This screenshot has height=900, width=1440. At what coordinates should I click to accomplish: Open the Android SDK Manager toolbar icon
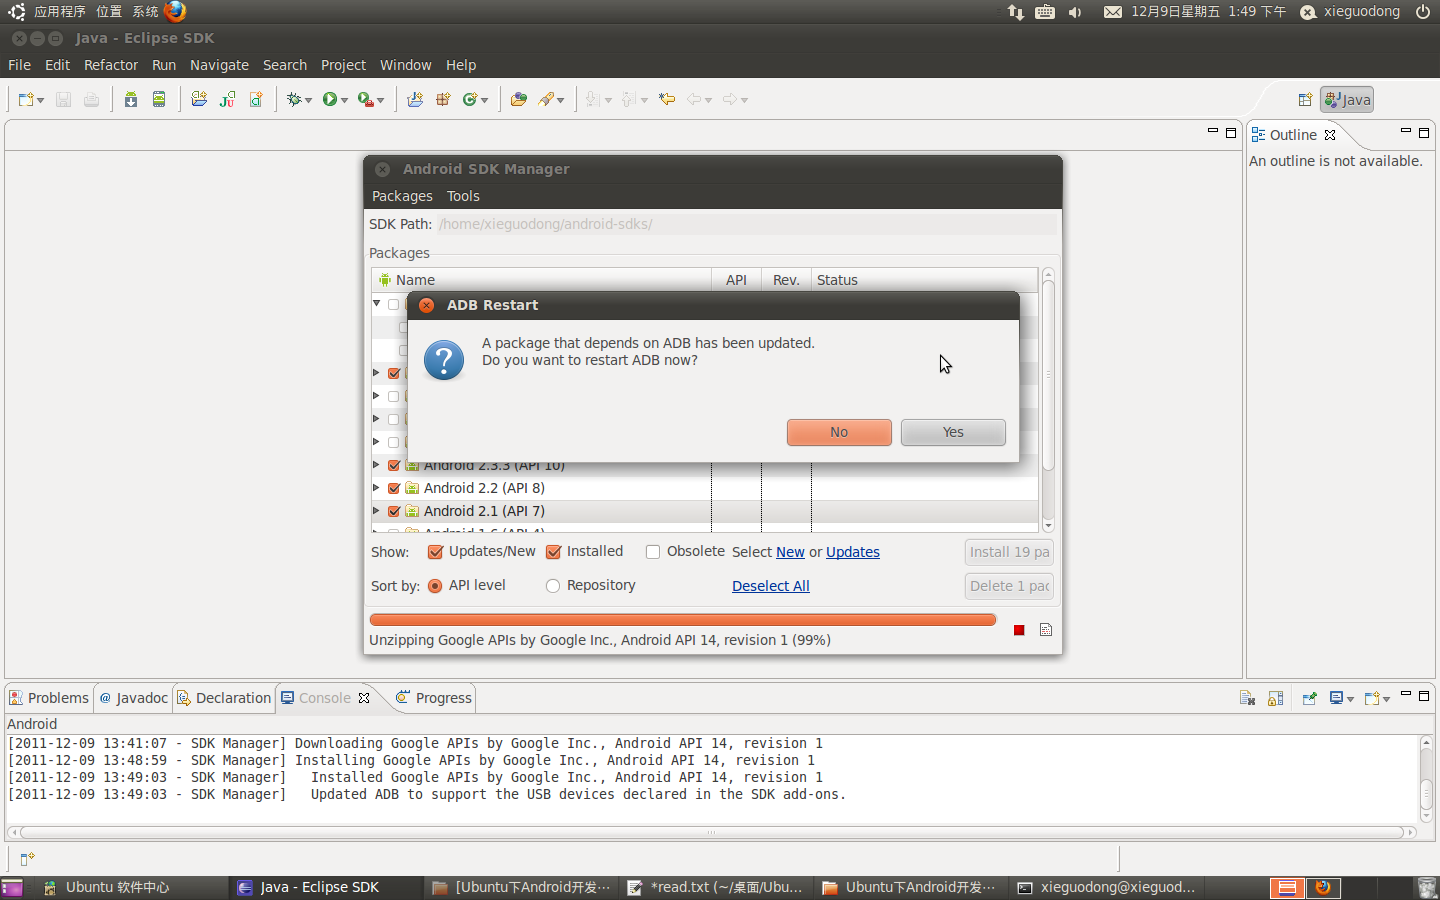pyautogui.click(x=131, y=99)
